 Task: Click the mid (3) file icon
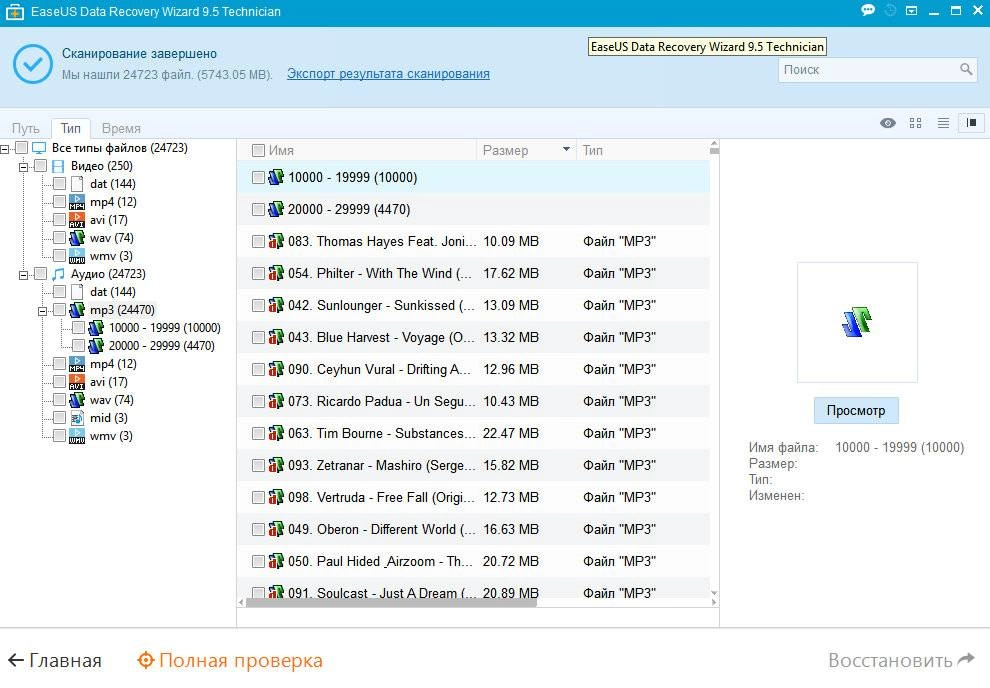[77, 418]
